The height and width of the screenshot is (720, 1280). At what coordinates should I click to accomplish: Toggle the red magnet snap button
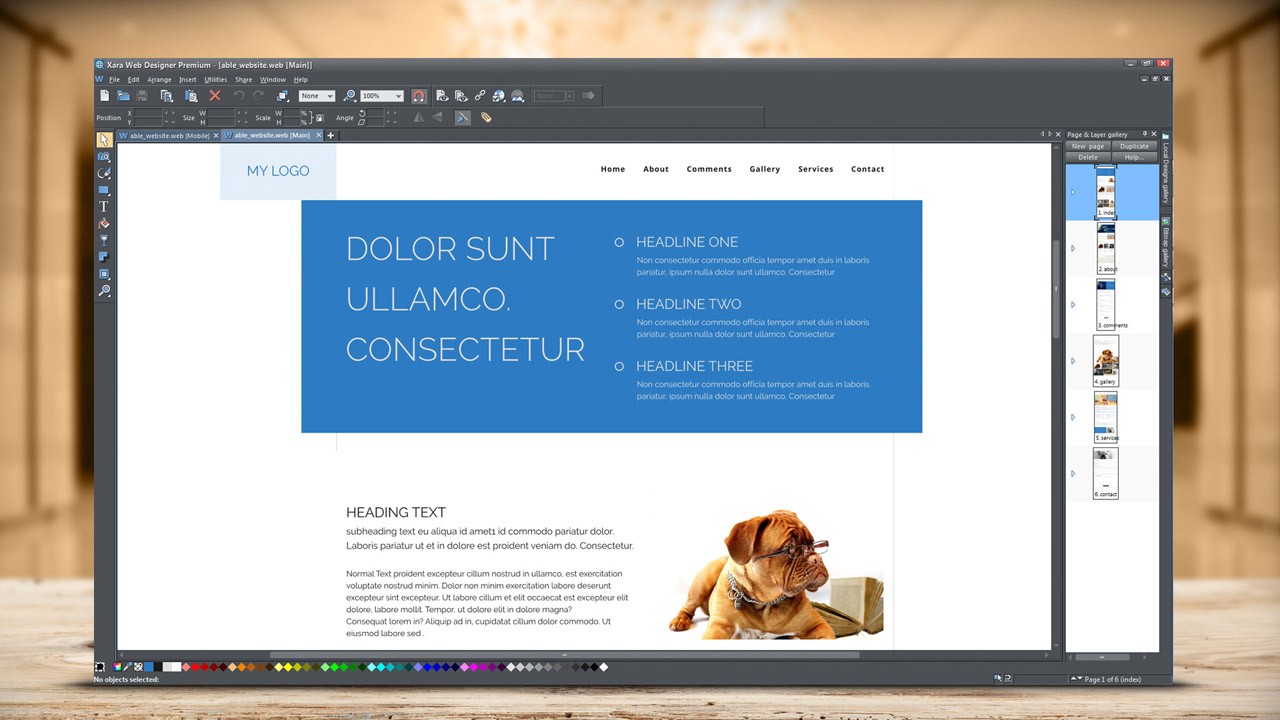click(x=418, y=96)
